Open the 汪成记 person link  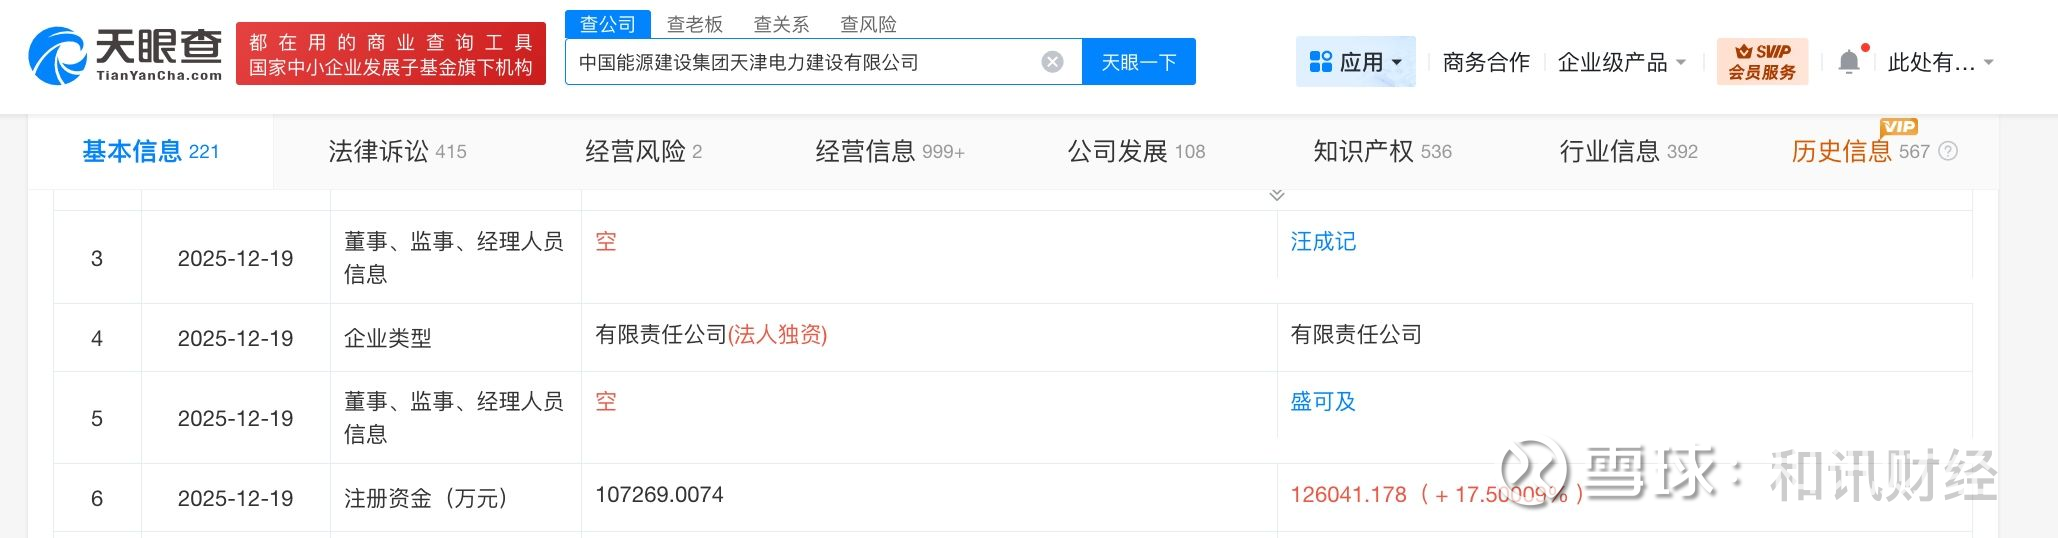coord(1322,241)
